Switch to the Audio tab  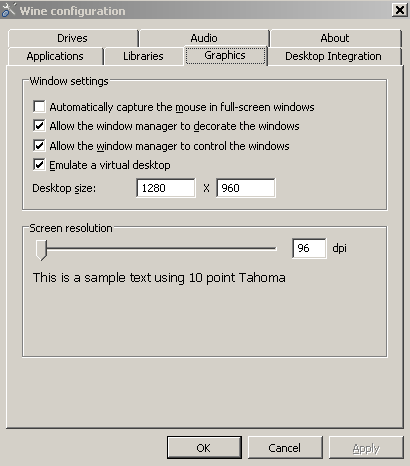(x=204, y=38)
